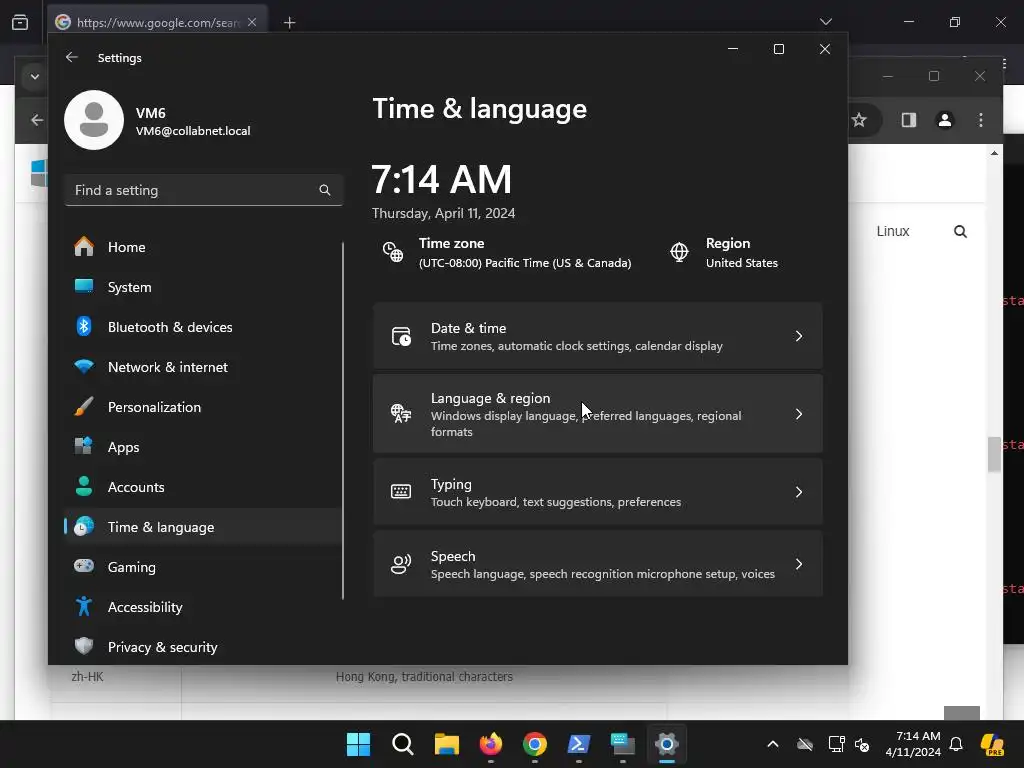Open Language & region settings
Screen dimensions: 1024x768
[598, 414]
